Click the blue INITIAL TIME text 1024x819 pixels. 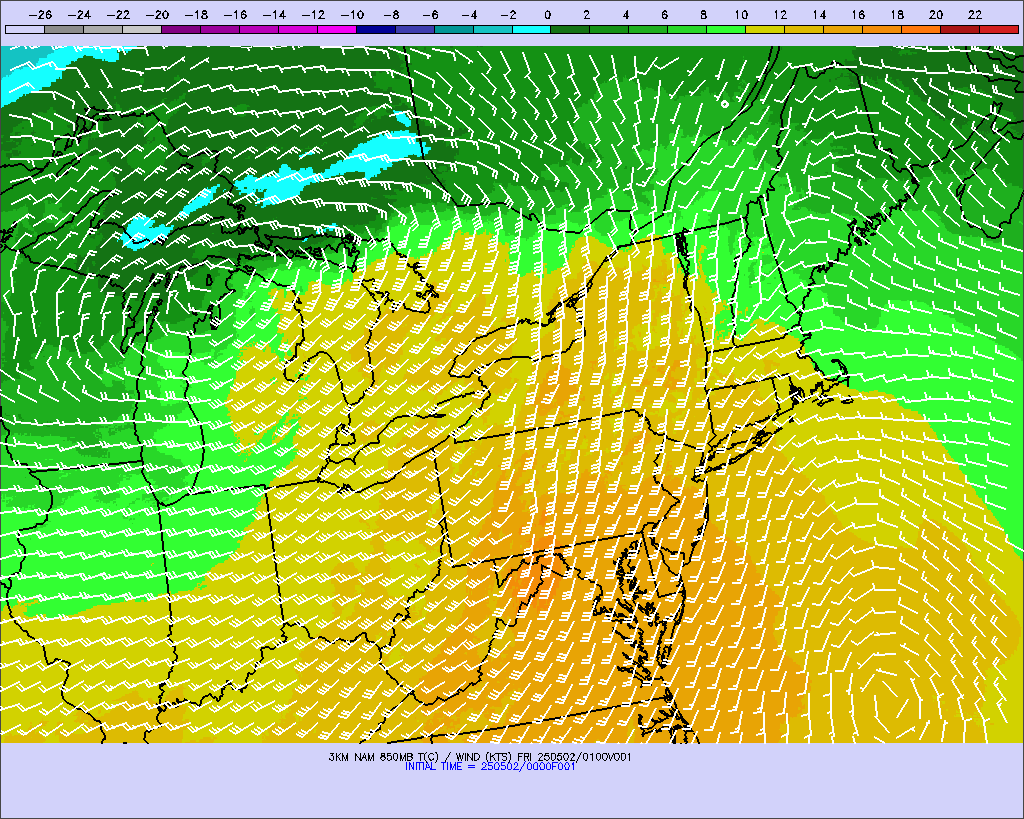pos(490,767)
